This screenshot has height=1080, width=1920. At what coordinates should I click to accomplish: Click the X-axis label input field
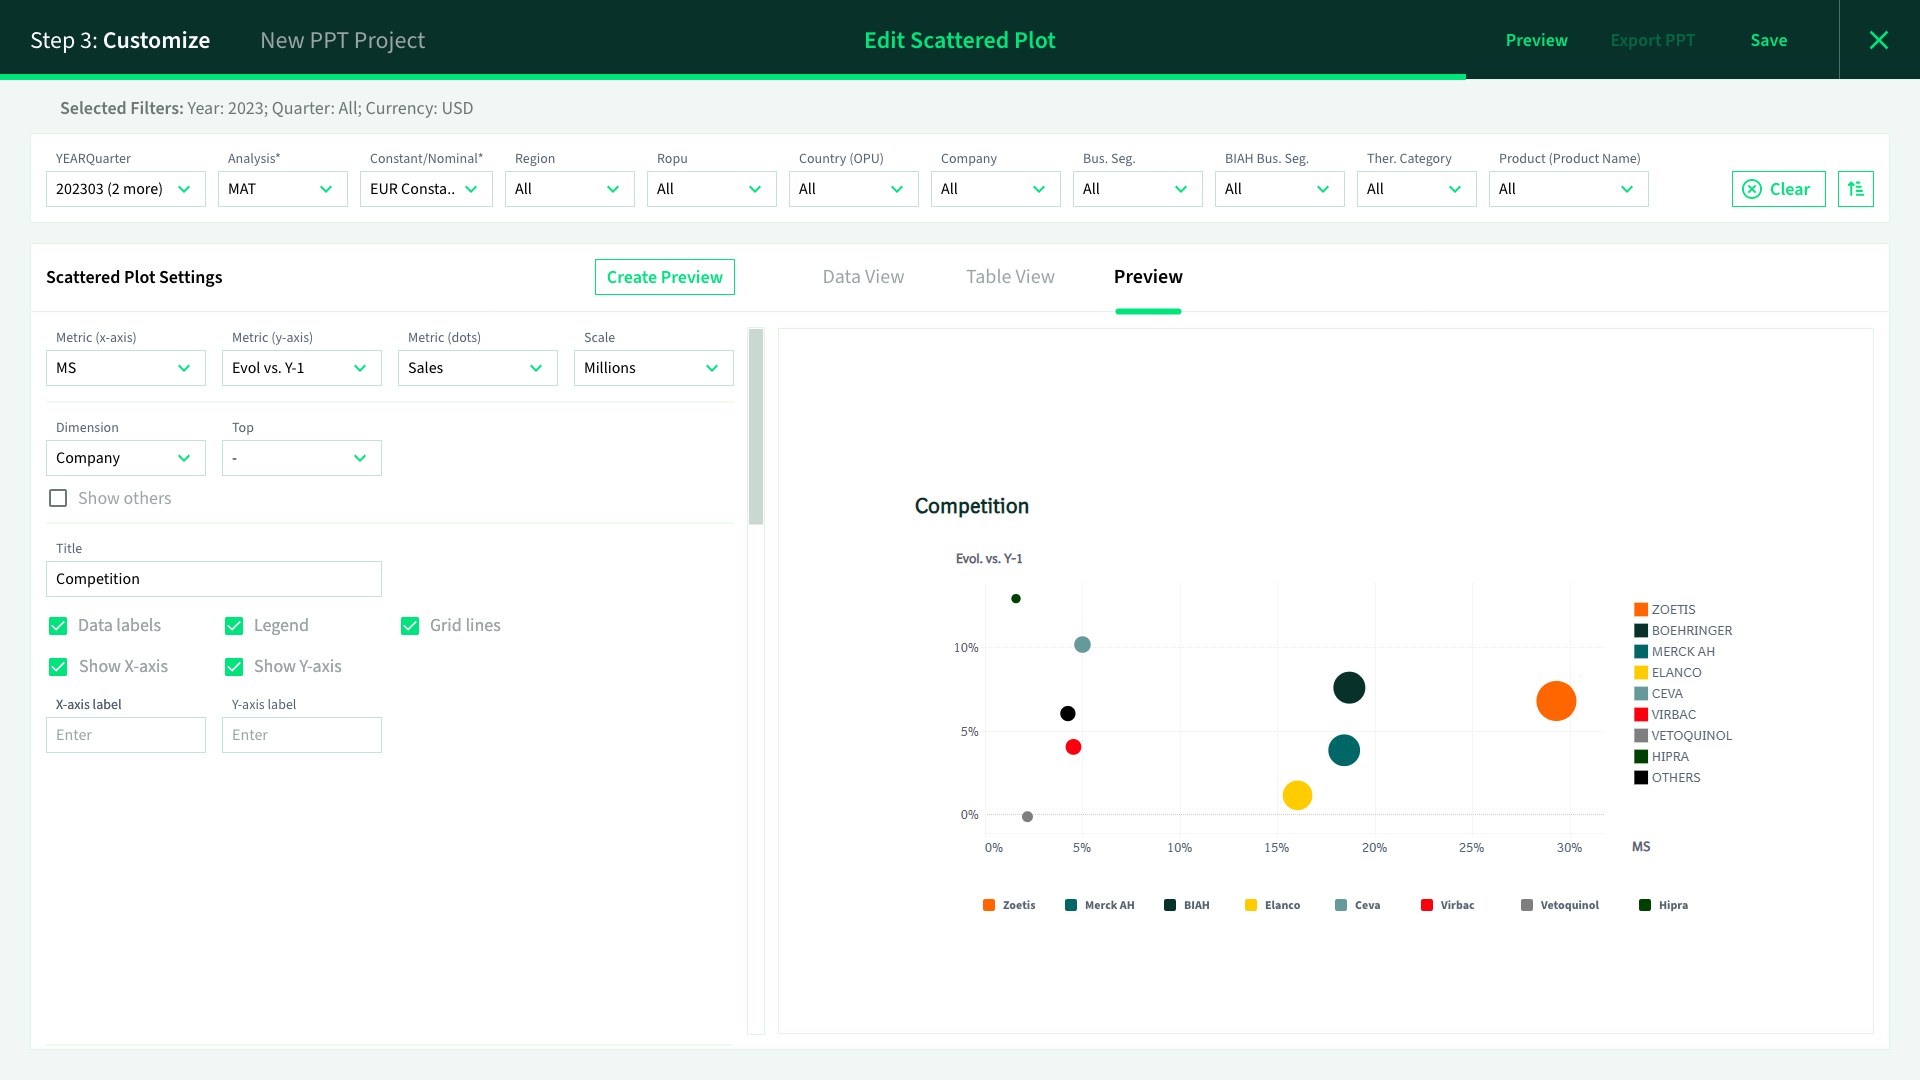click(x=125, y=735)
